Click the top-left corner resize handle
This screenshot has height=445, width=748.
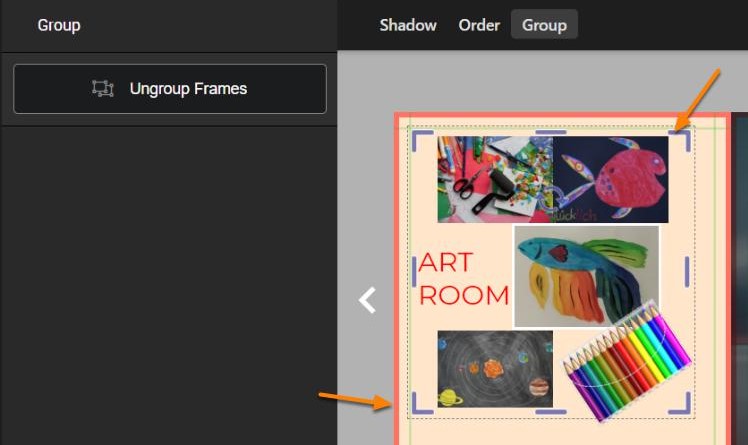(x=421, y=140)
